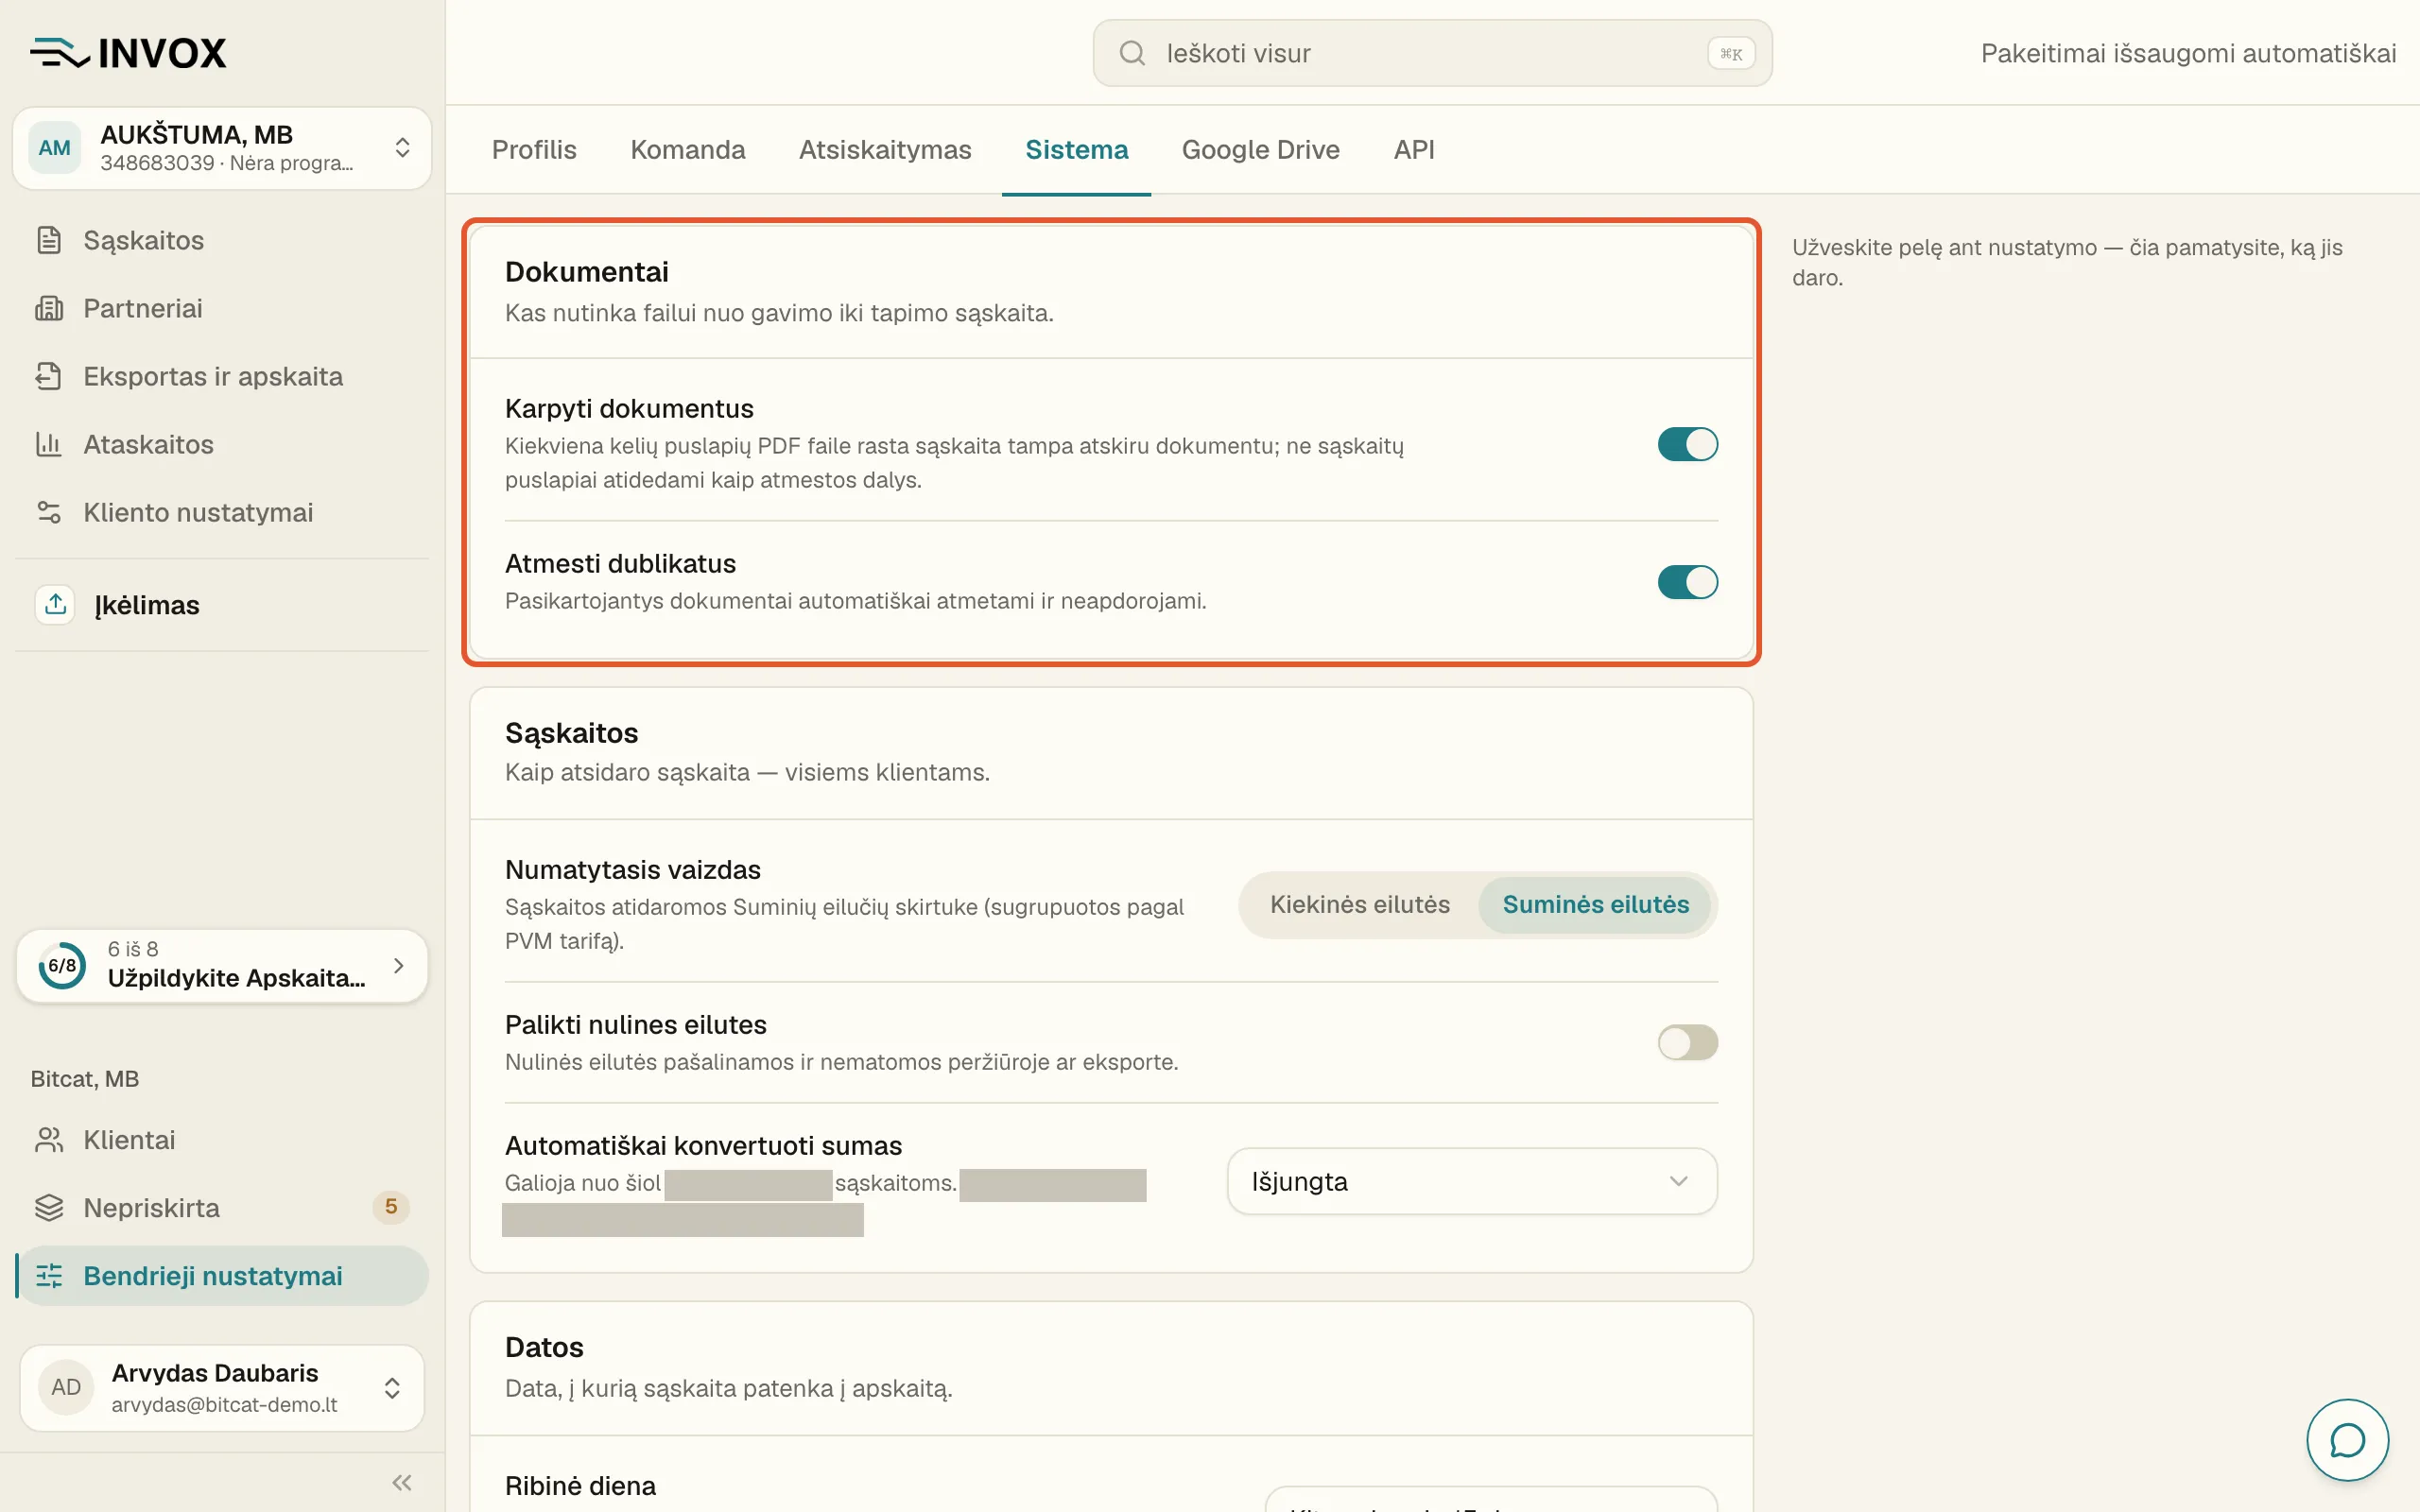The image size is (2420, 1512).
Task: Open Kliento nustatymai sliders icon
Action: click(49, 512)
